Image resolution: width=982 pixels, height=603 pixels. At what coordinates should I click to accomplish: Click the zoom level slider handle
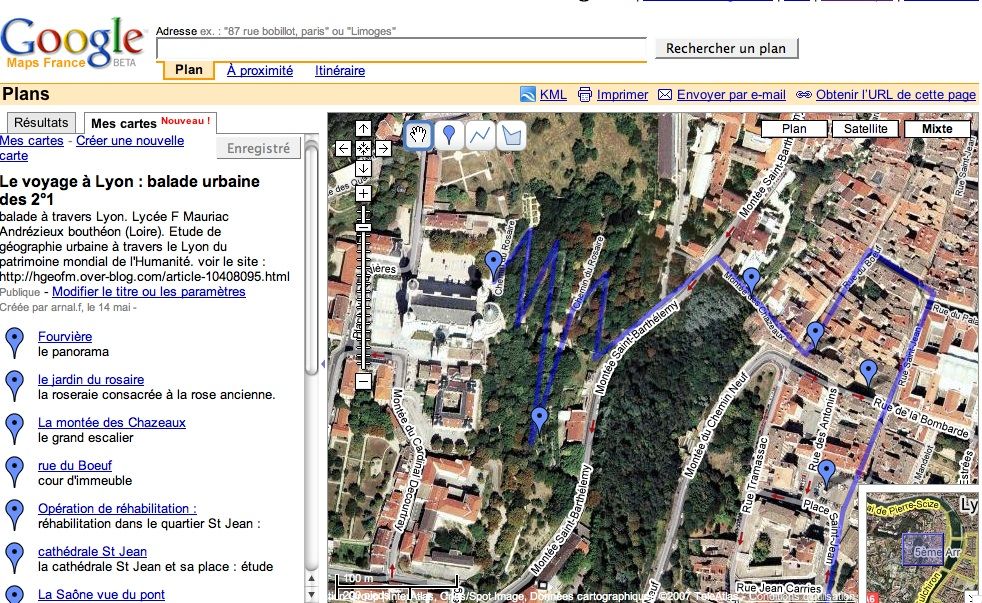363,227
